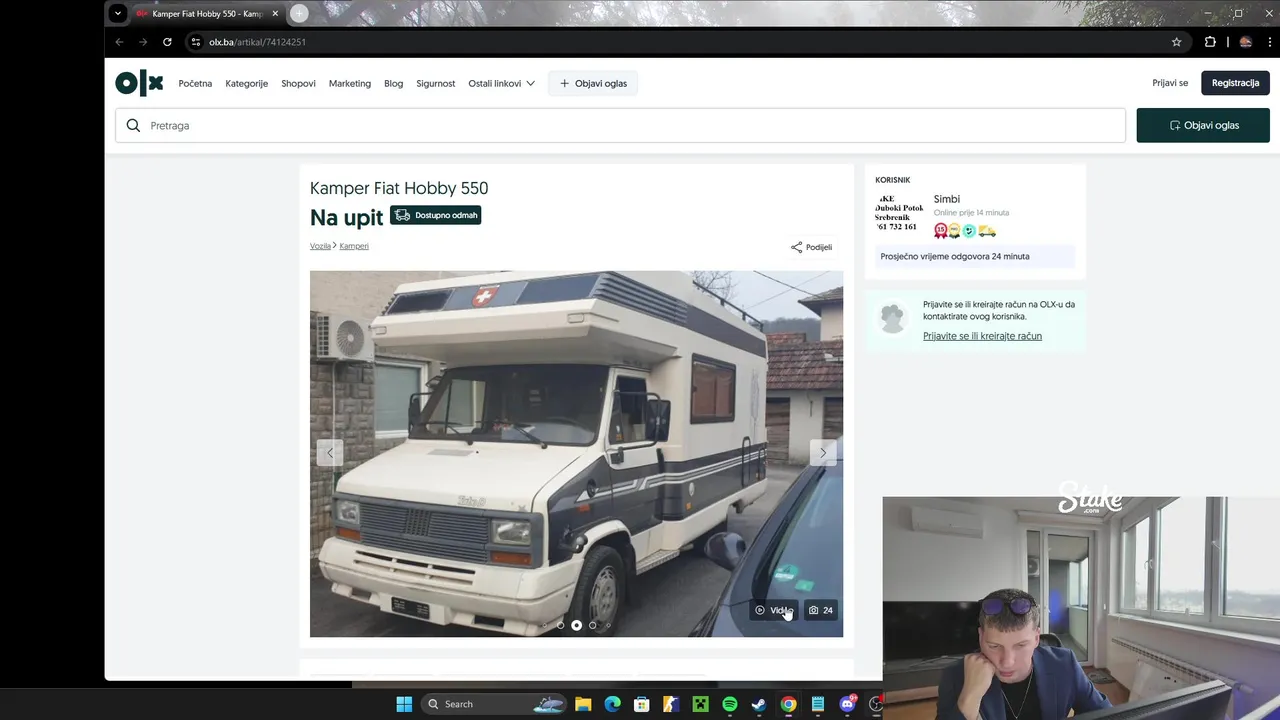Open the Kamperi breadcrumb

(354, 245)
